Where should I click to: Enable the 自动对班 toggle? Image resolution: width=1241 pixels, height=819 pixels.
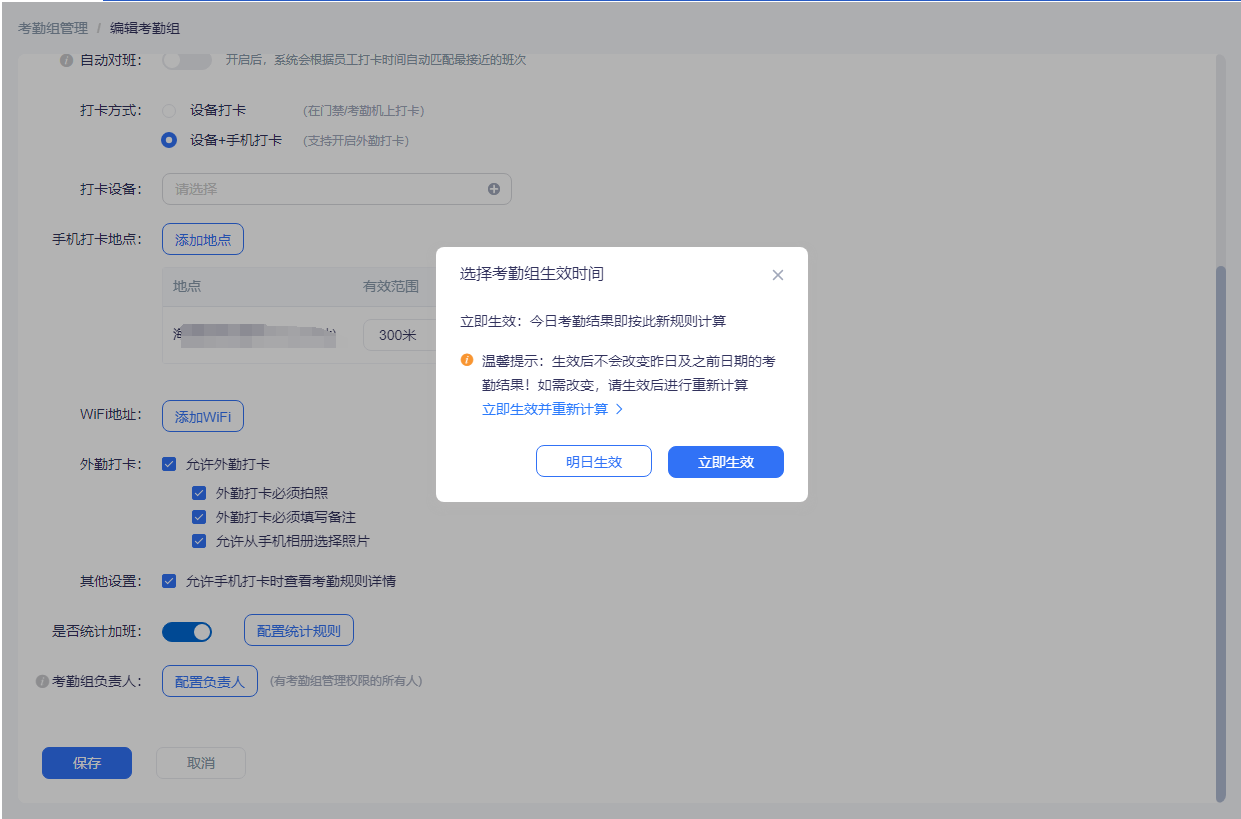pyautogui.click(x=186, y=60)
